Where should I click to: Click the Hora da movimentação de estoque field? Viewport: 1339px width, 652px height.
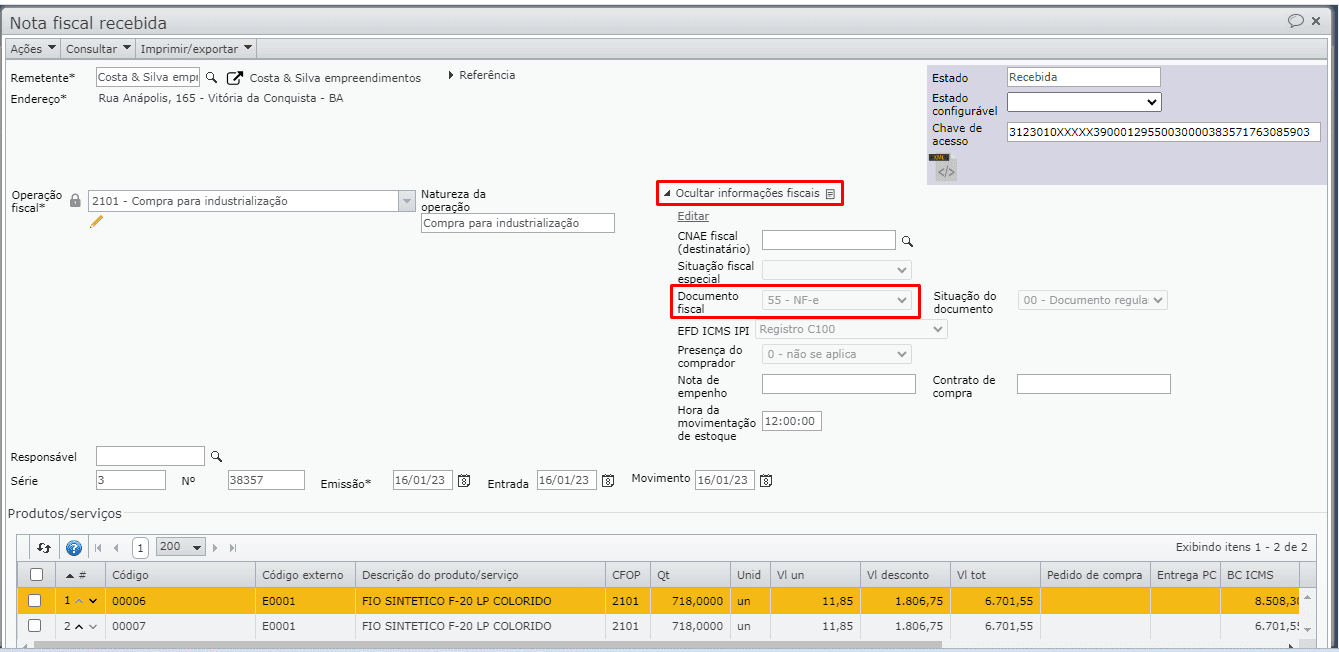tap(792, 422)
